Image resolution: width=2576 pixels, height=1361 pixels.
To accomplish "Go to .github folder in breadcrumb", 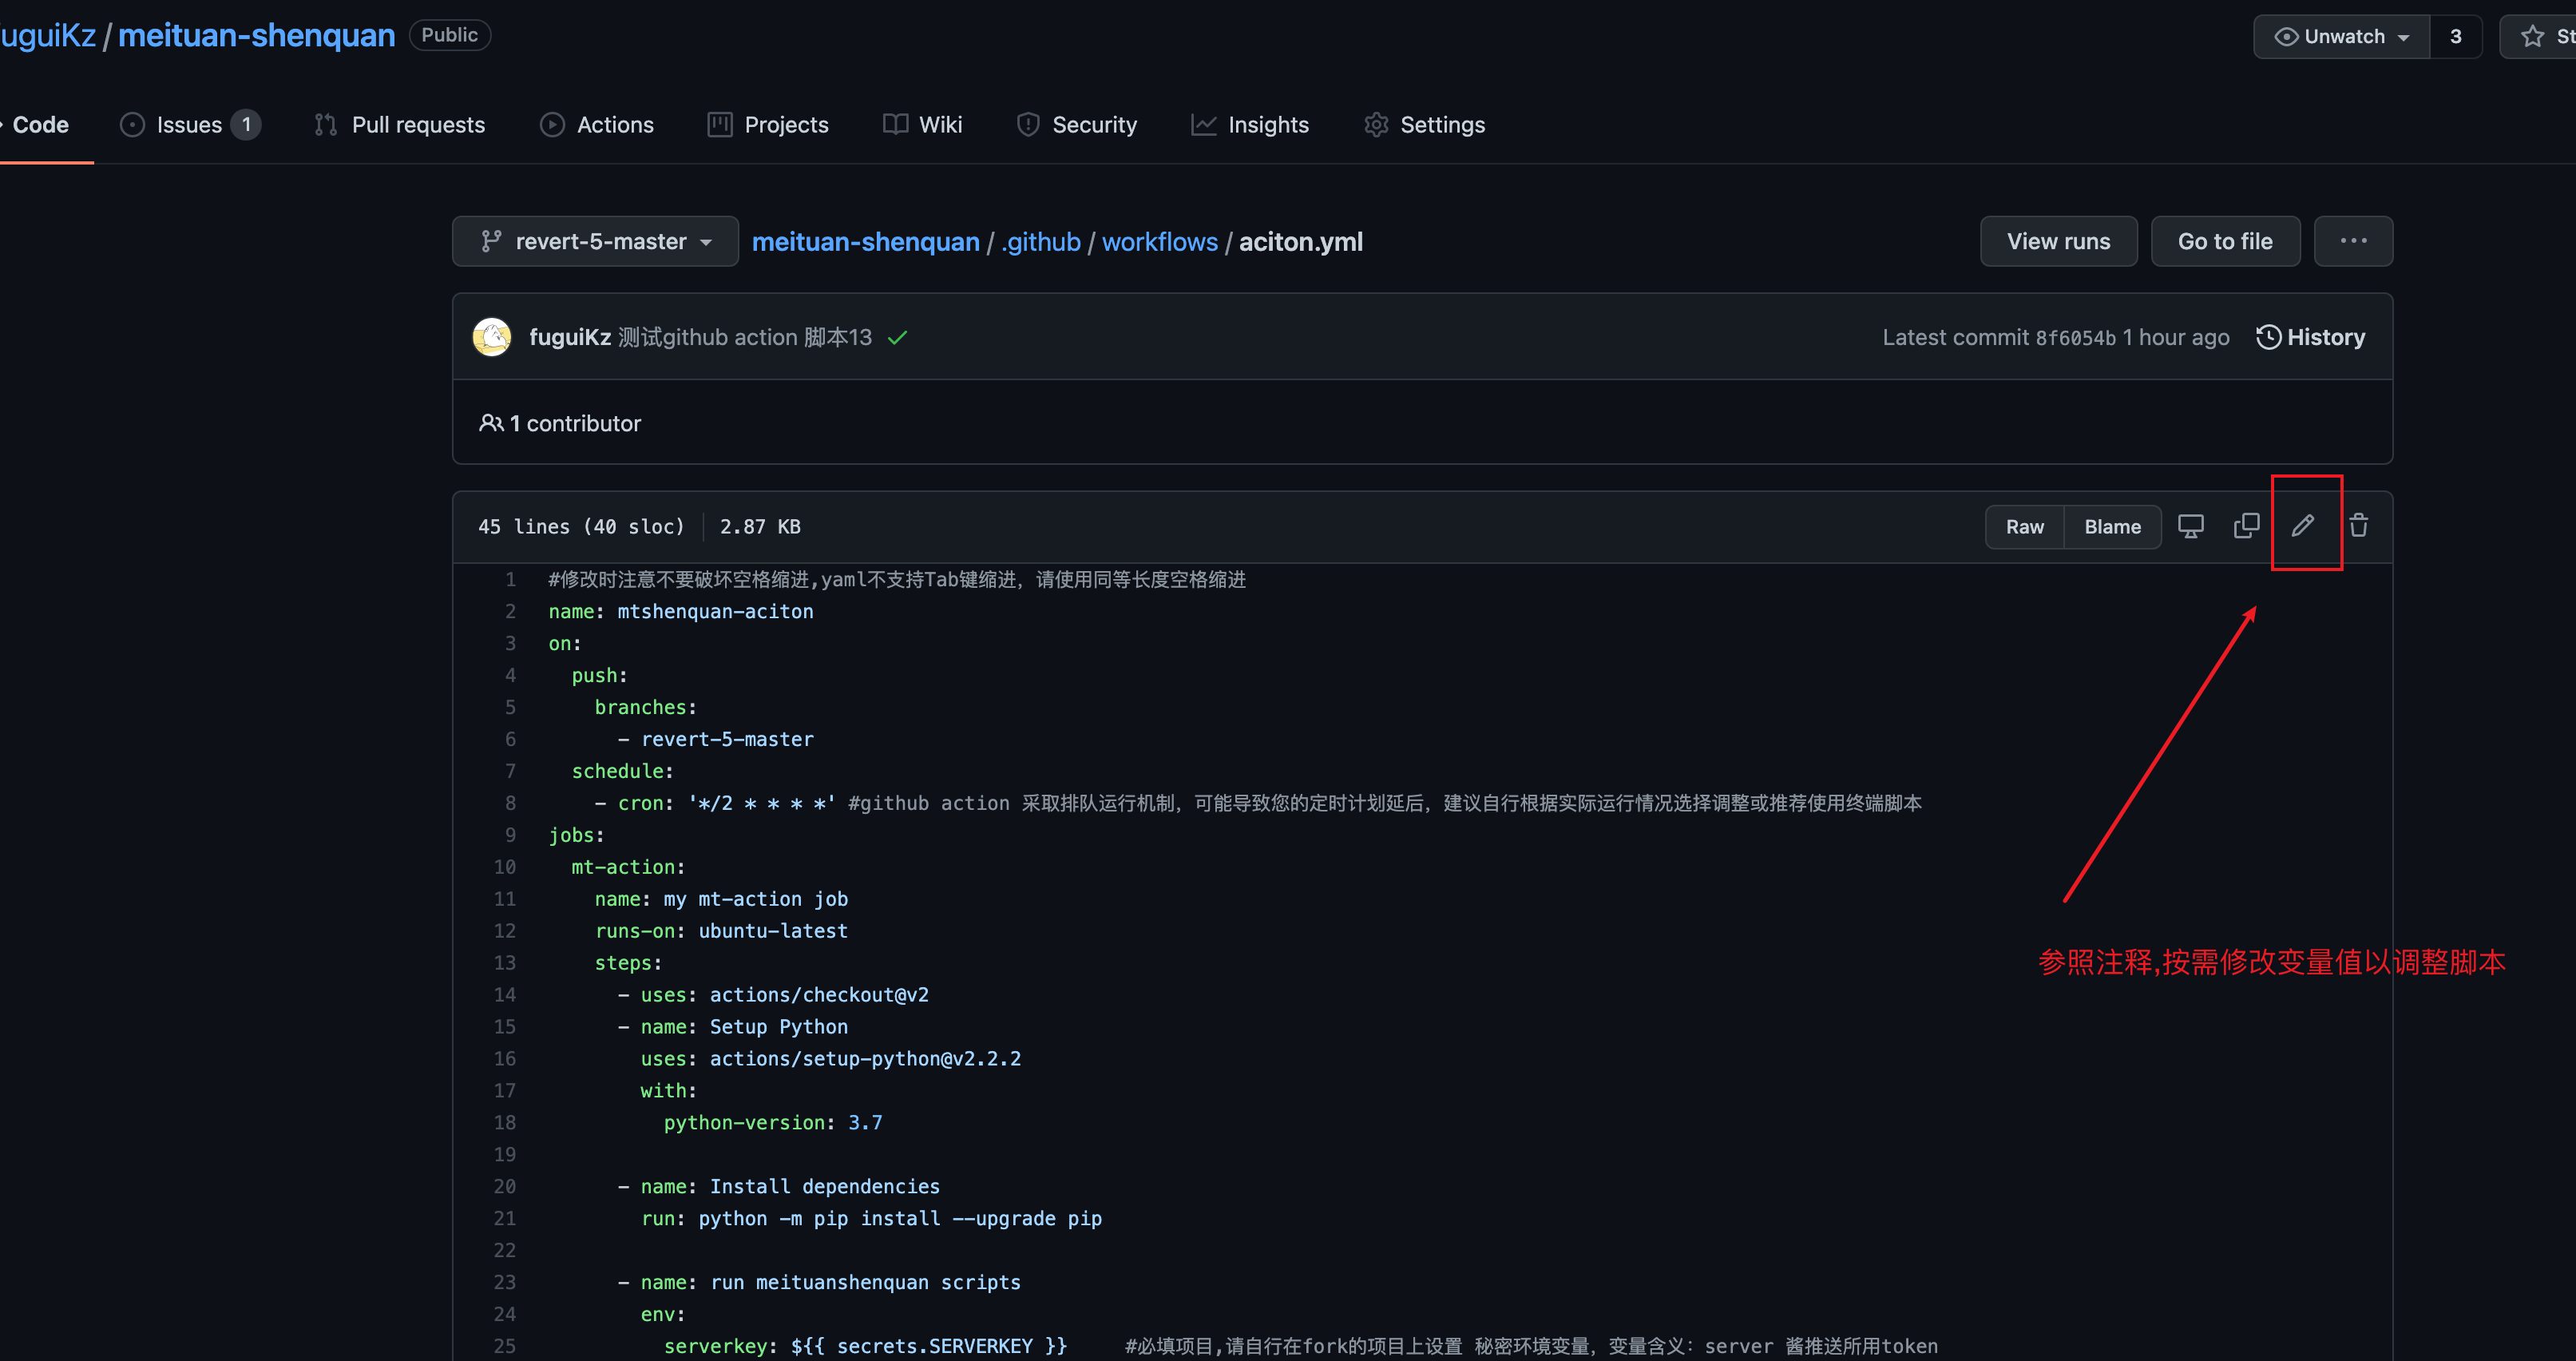I will click(x=1040, y=242).
